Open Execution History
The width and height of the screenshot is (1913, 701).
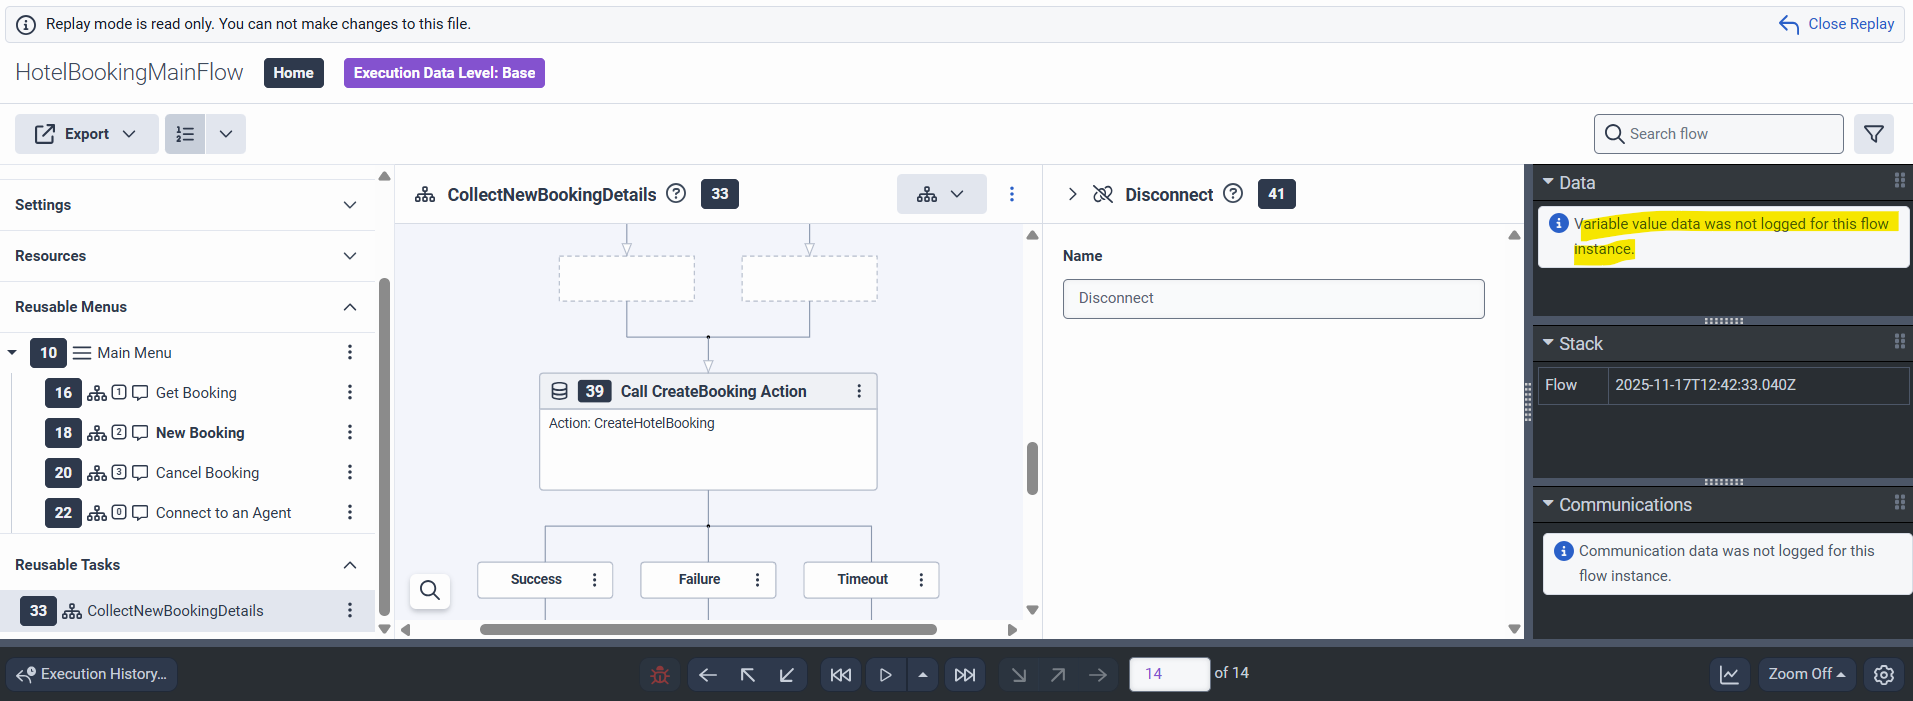click(x=92, y=674)
